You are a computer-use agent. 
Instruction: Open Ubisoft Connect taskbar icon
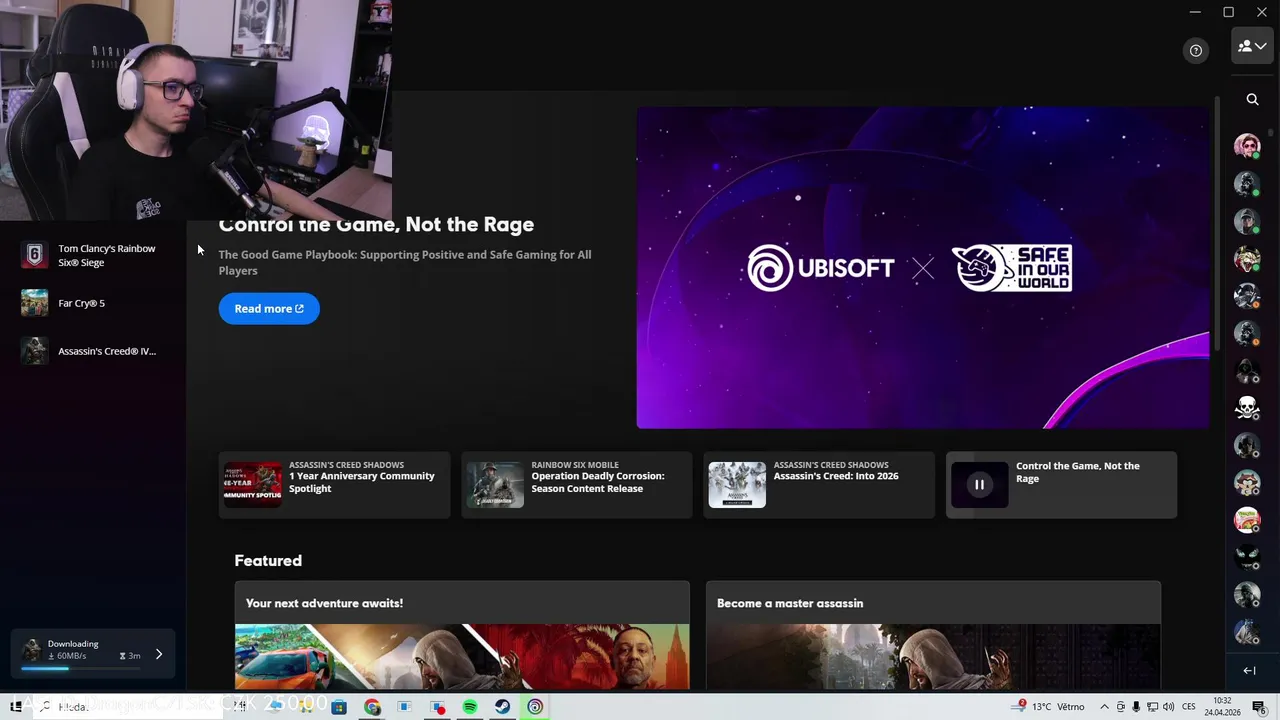pyautogui.click(x=535, y=707)
